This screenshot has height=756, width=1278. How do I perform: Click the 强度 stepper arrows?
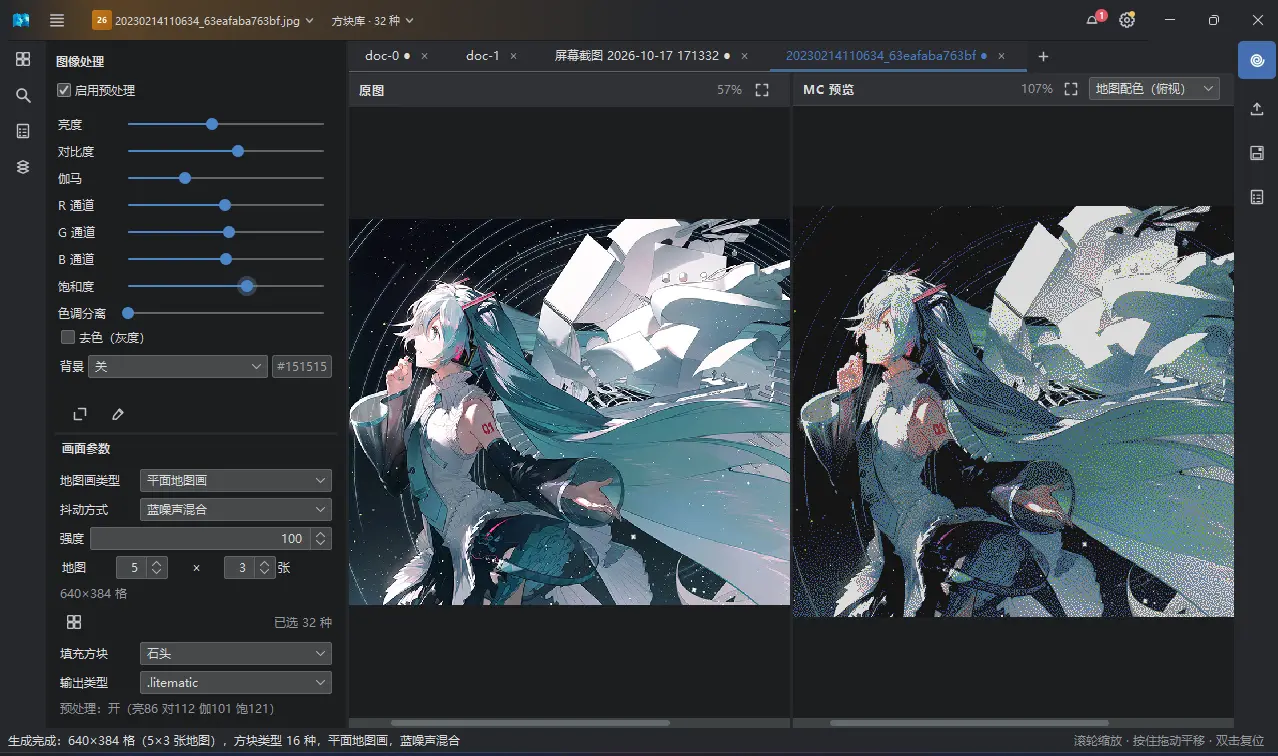[x=320, y=538]
